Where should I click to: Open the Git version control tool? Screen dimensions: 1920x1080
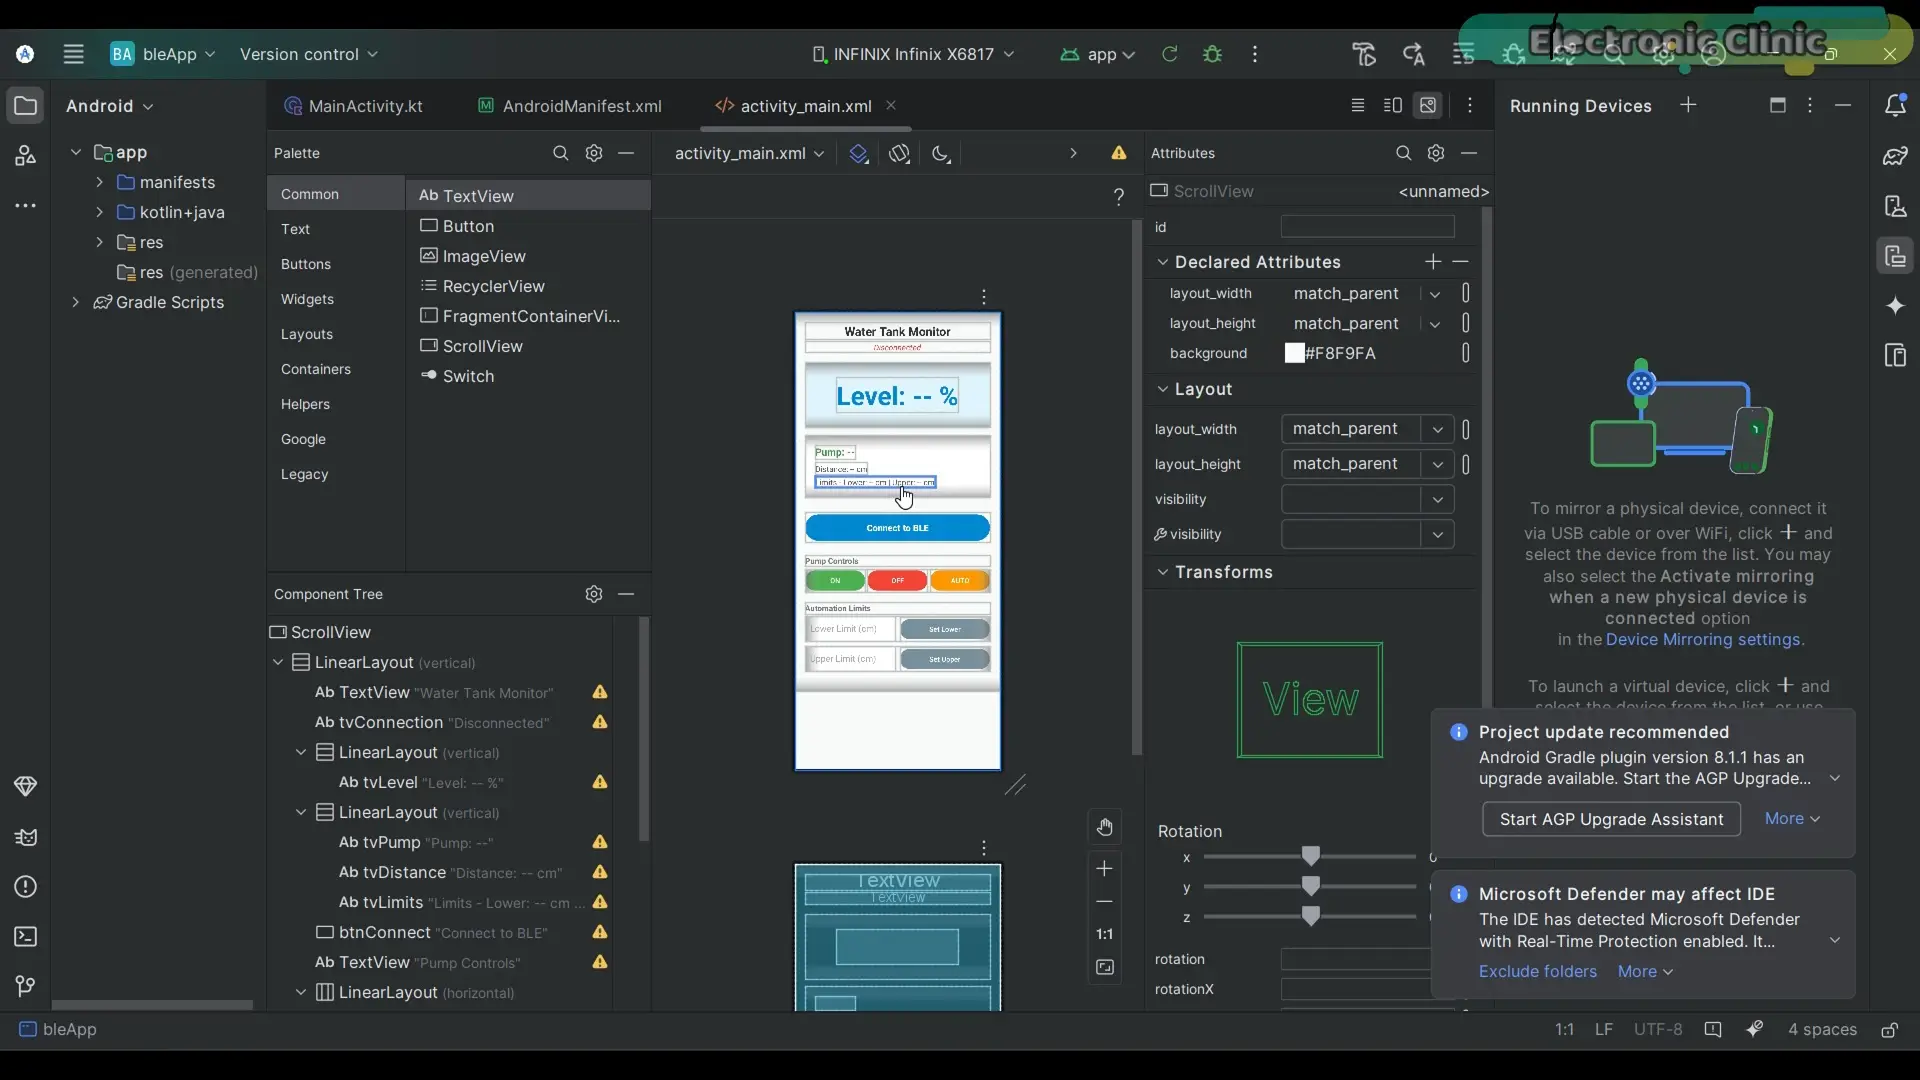pyautogui.click(x=25, y=987)
